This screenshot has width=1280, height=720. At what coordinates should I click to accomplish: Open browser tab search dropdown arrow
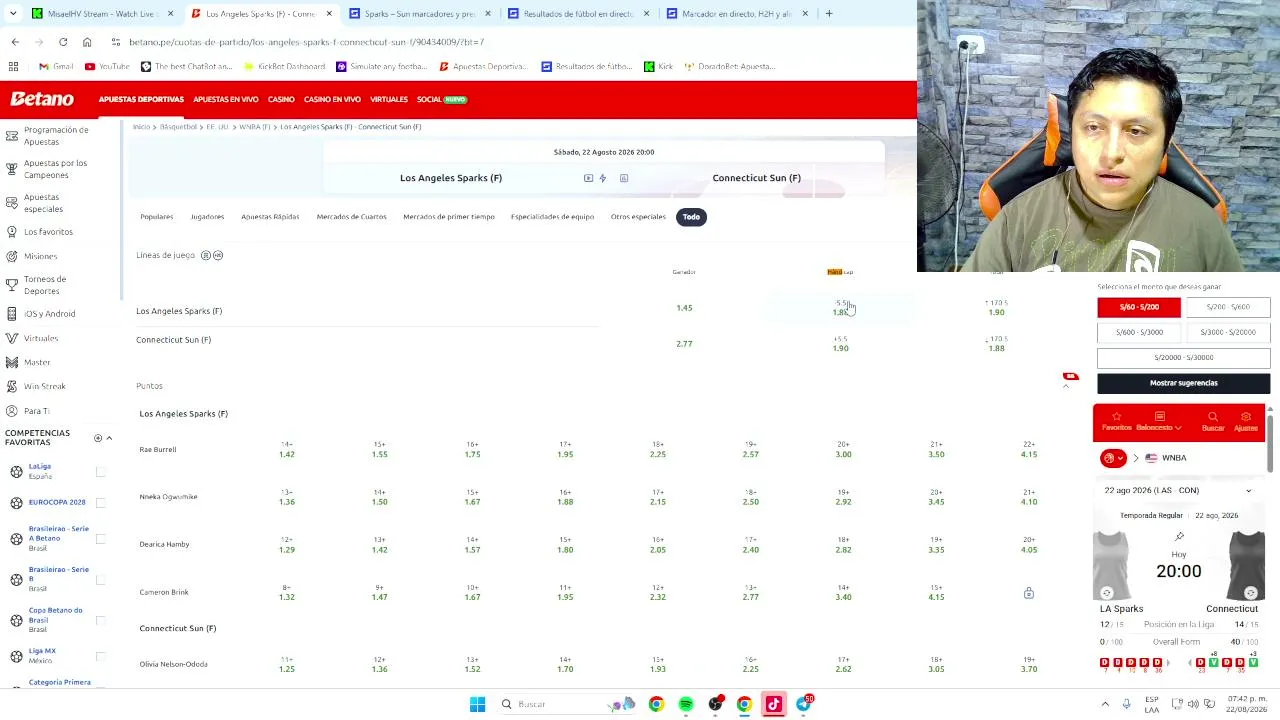tap(13, 14)
